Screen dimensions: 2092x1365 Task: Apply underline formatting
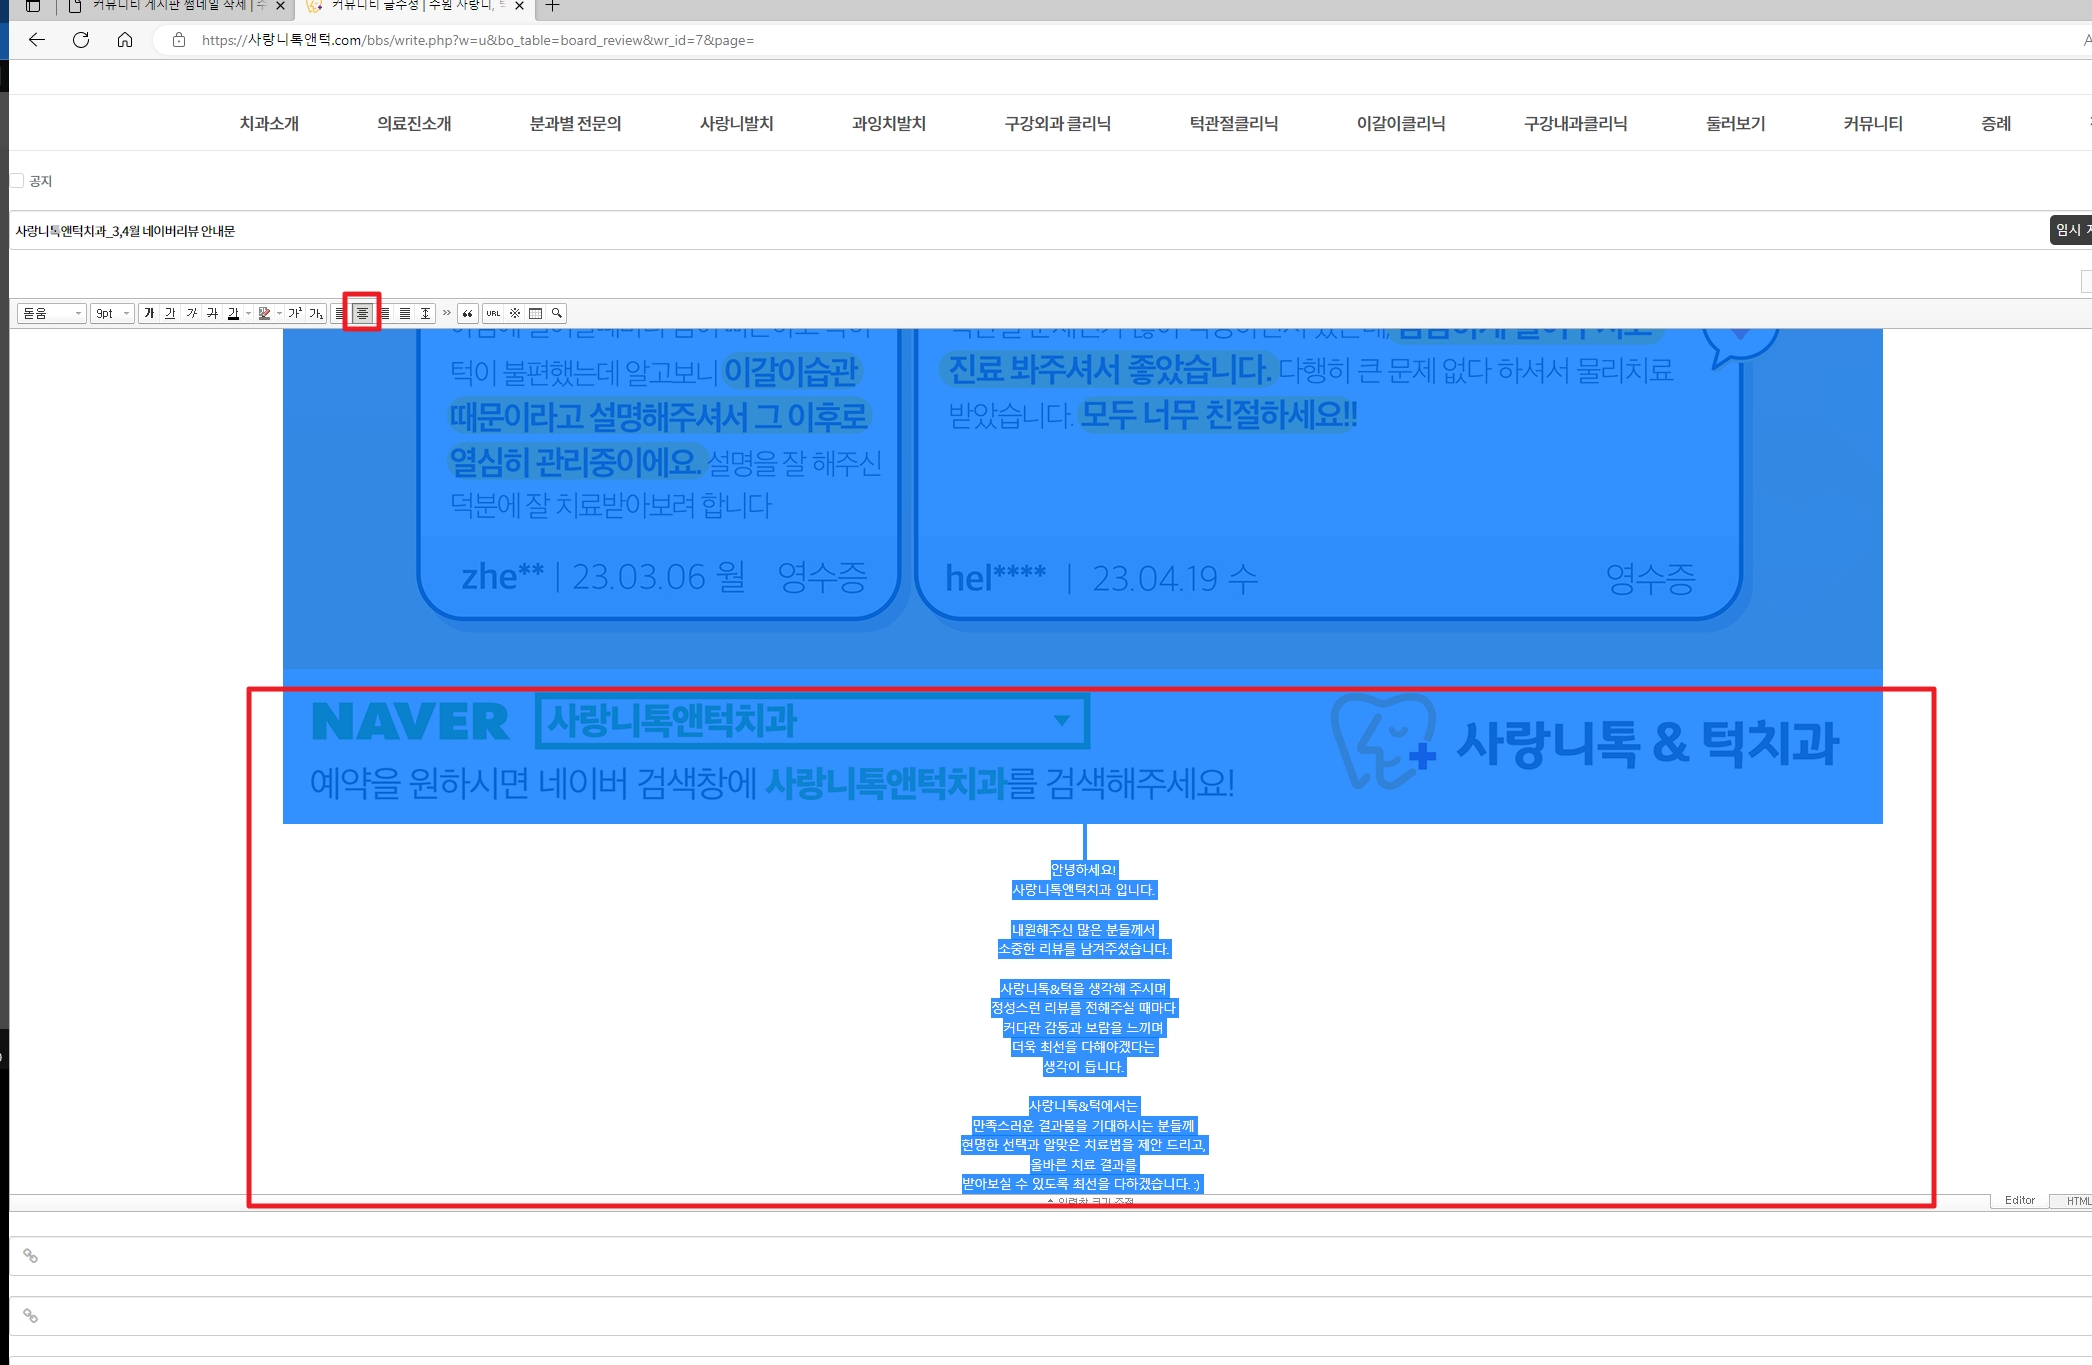click(x=170, y=313)
